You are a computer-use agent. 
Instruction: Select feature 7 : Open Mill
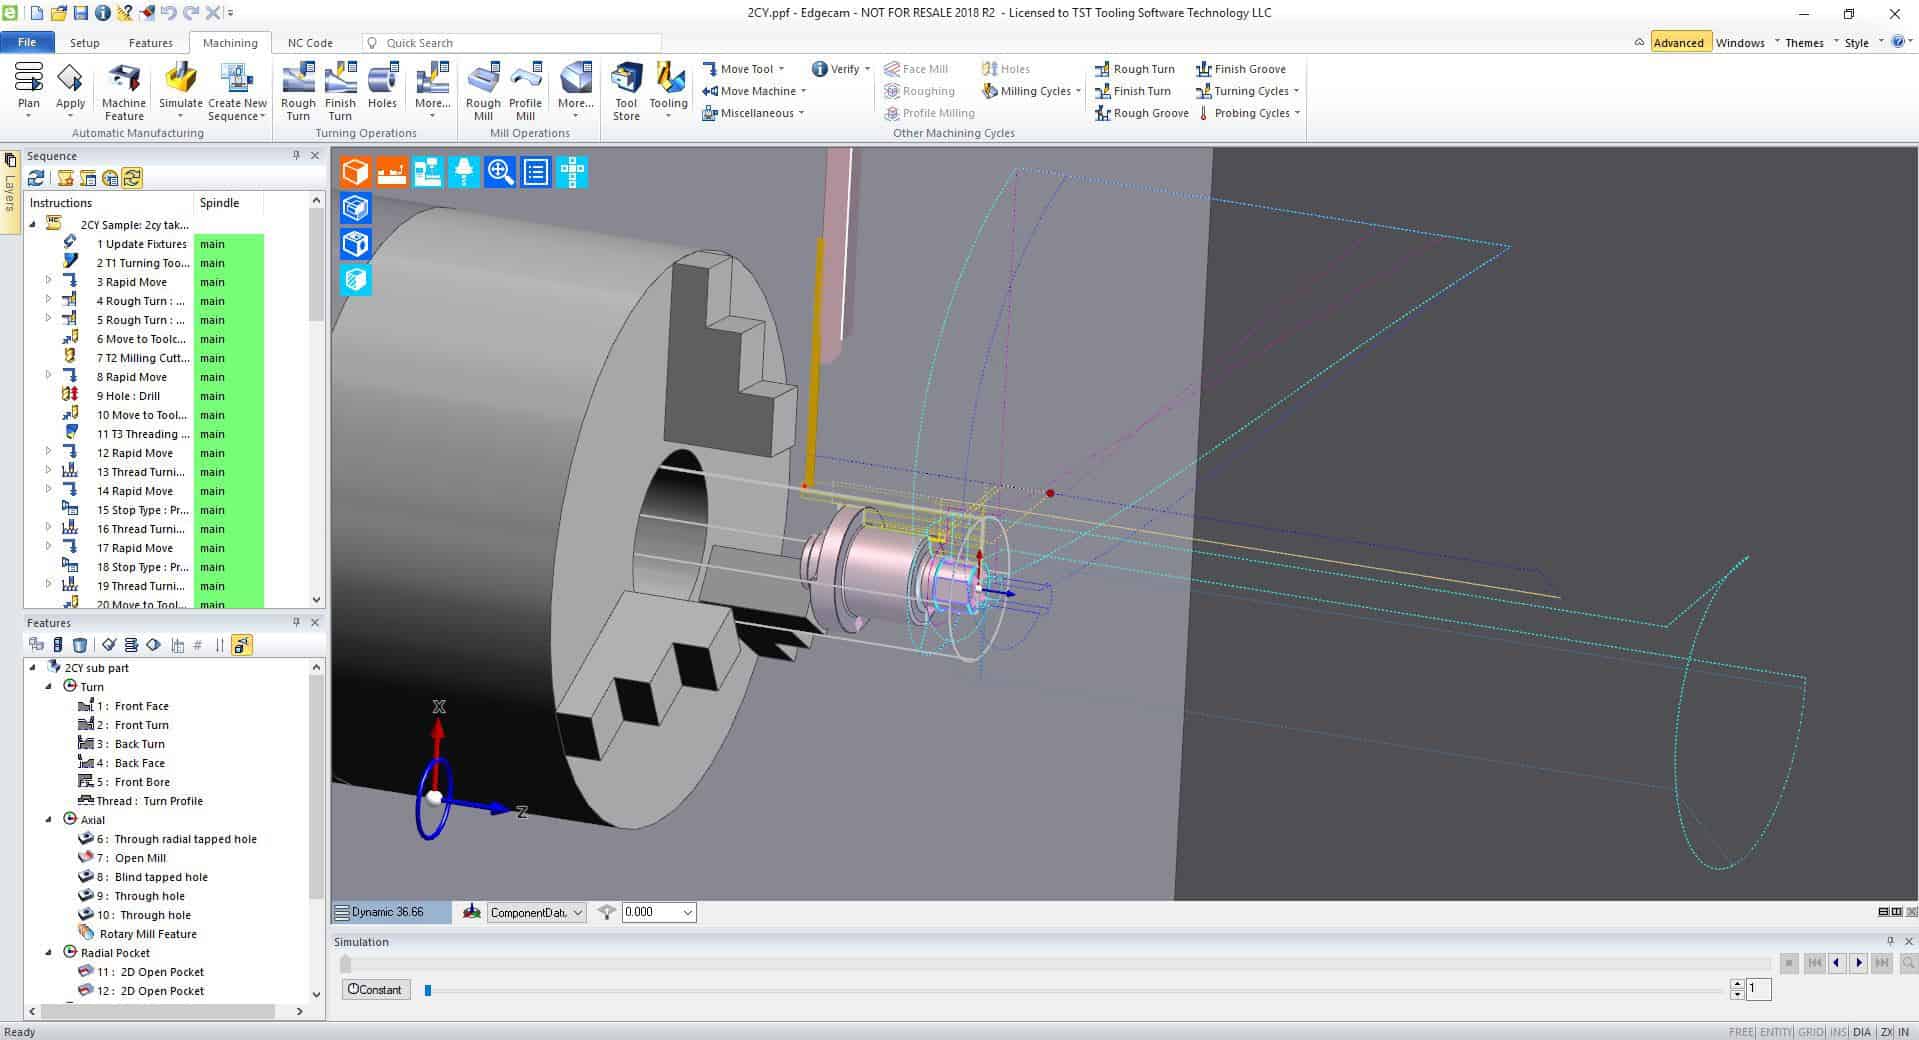(x=131, y=858)
